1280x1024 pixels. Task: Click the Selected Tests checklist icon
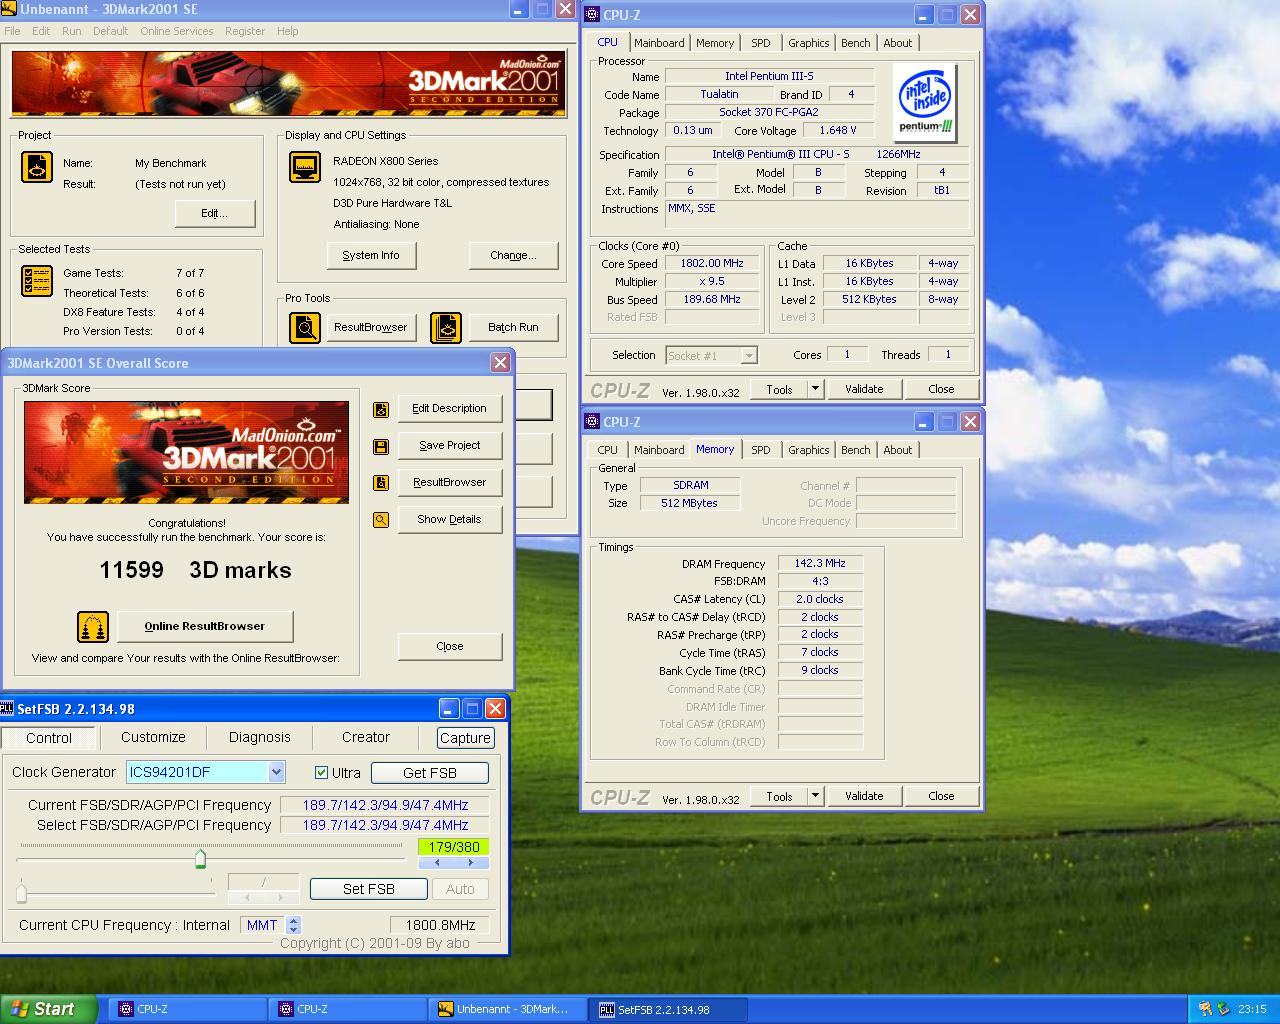coord(37,281)
